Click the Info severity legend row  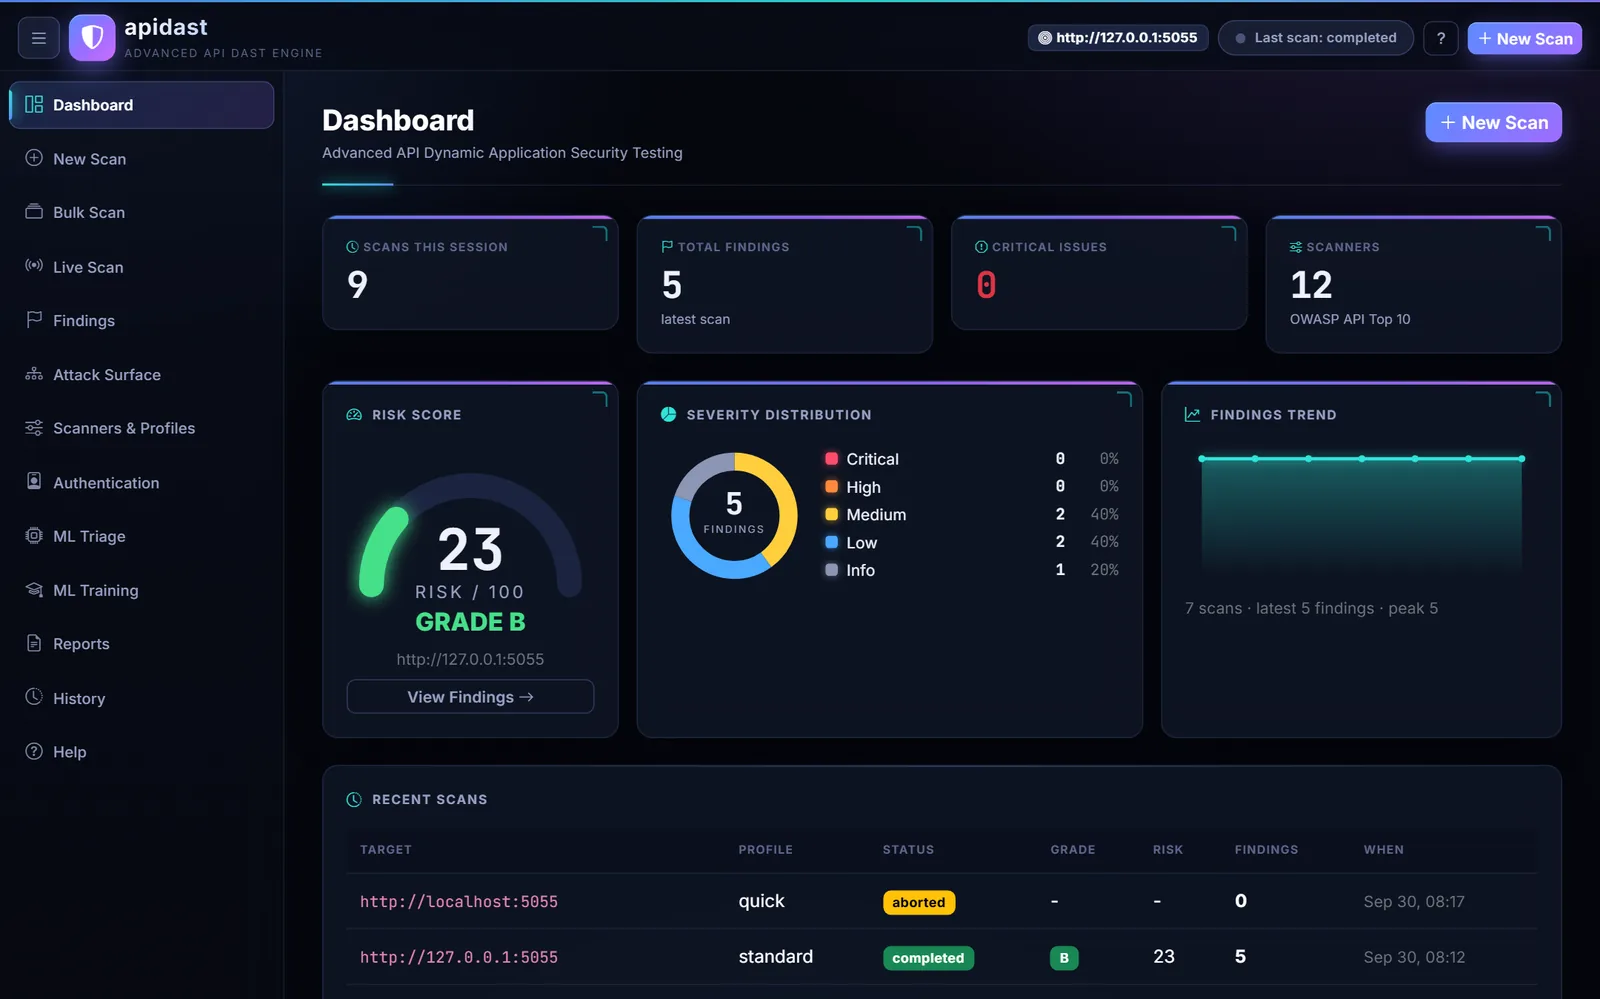tap(972, 570)
